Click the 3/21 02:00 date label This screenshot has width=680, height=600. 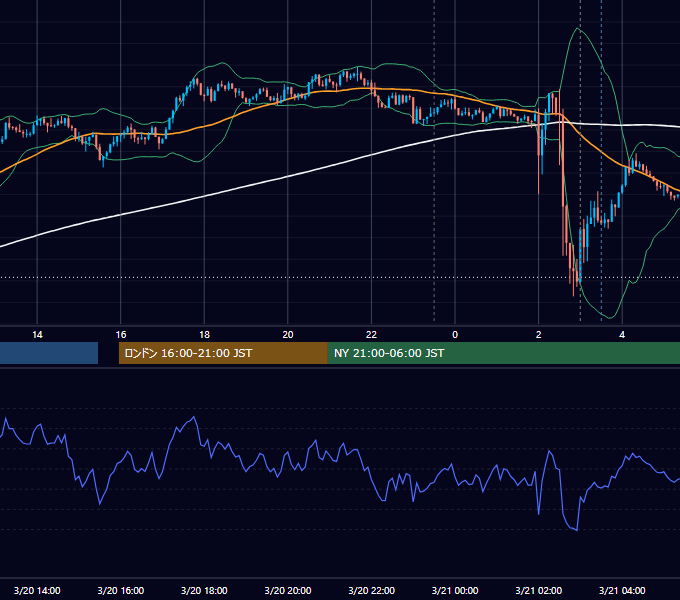539,590
